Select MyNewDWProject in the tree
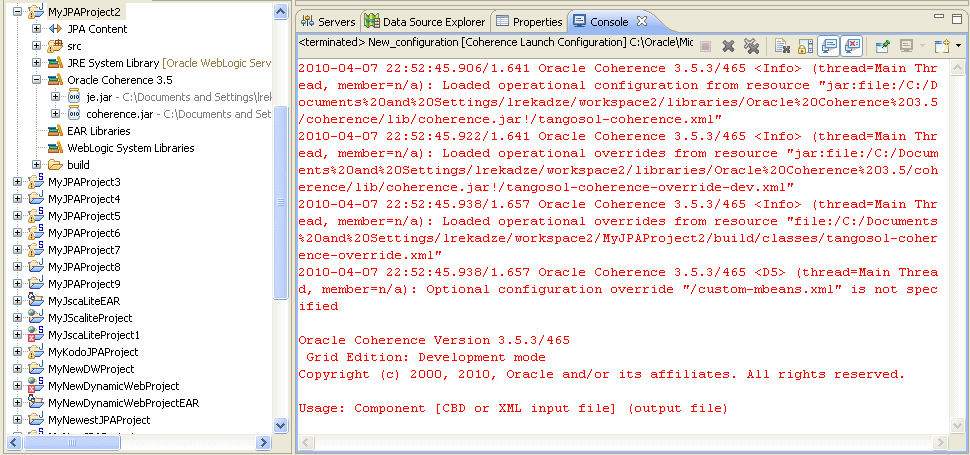Viewport: 970px width, 455px height. (x=91, y=369)
